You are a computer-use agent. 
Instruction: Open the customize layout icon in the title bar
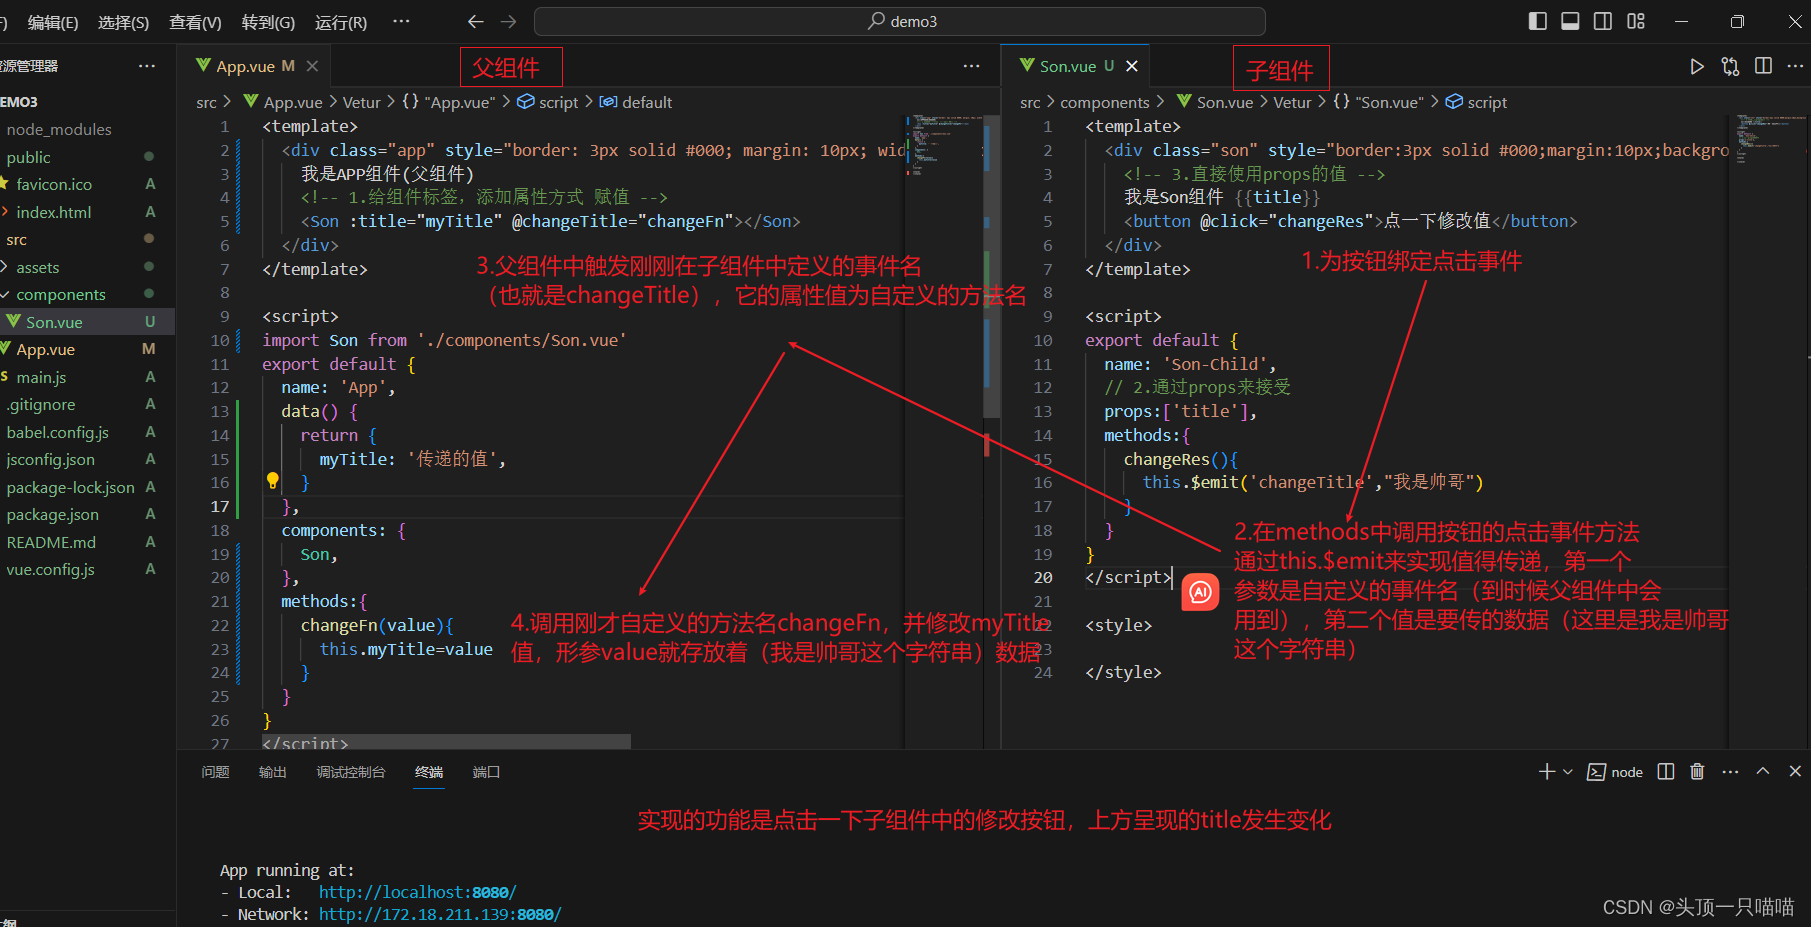[x=1636, y=20]
